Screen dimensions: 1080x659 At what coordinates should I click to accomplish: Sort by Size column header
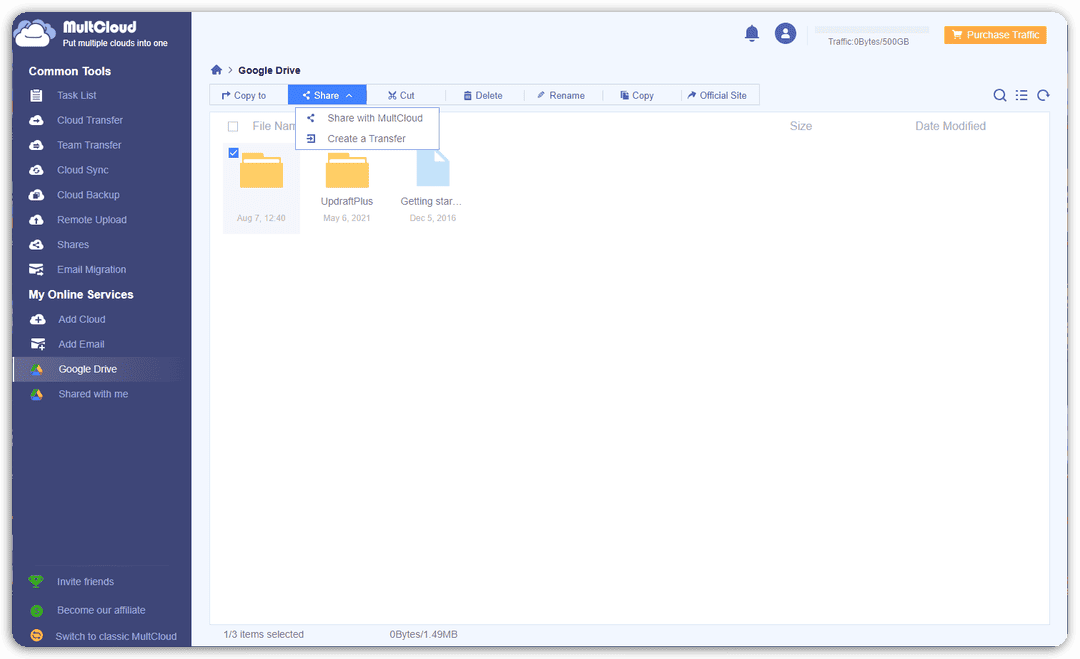point(800,126)
